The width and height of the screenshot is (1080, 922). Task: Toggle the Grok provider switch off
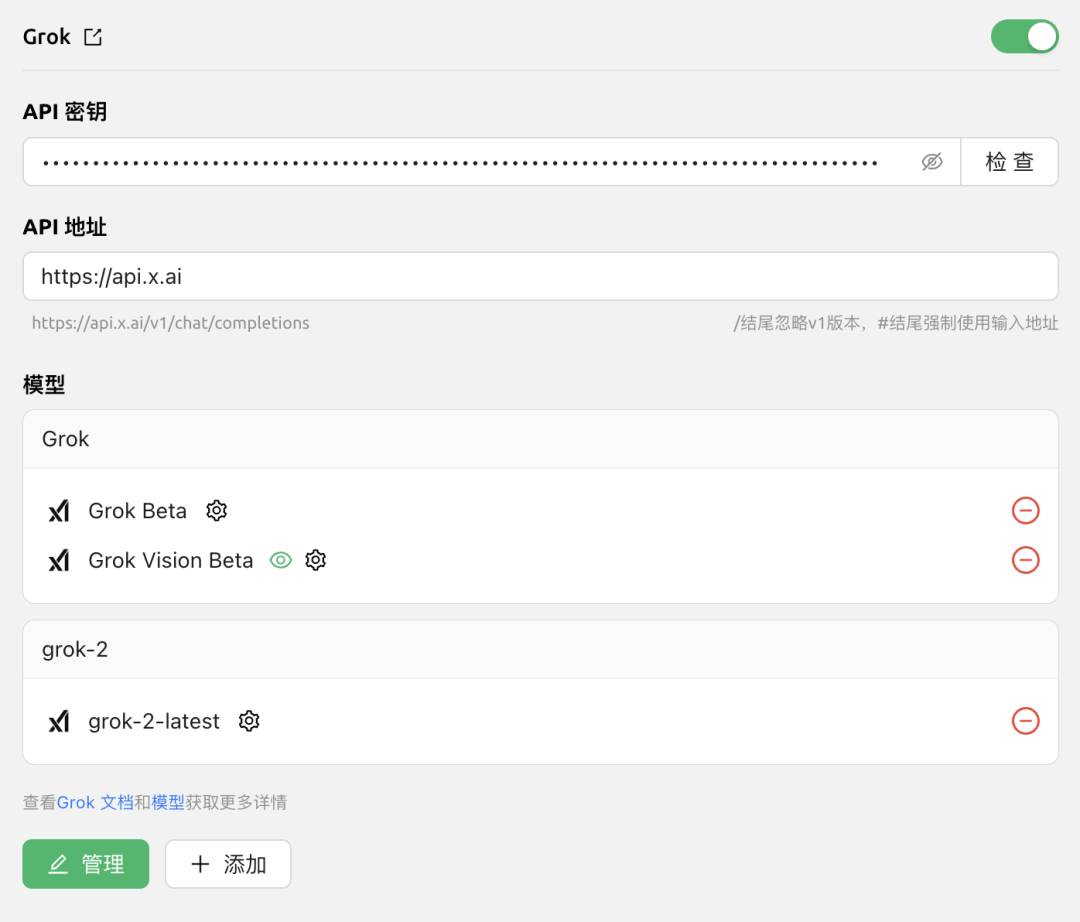(x=1024, y=36)
